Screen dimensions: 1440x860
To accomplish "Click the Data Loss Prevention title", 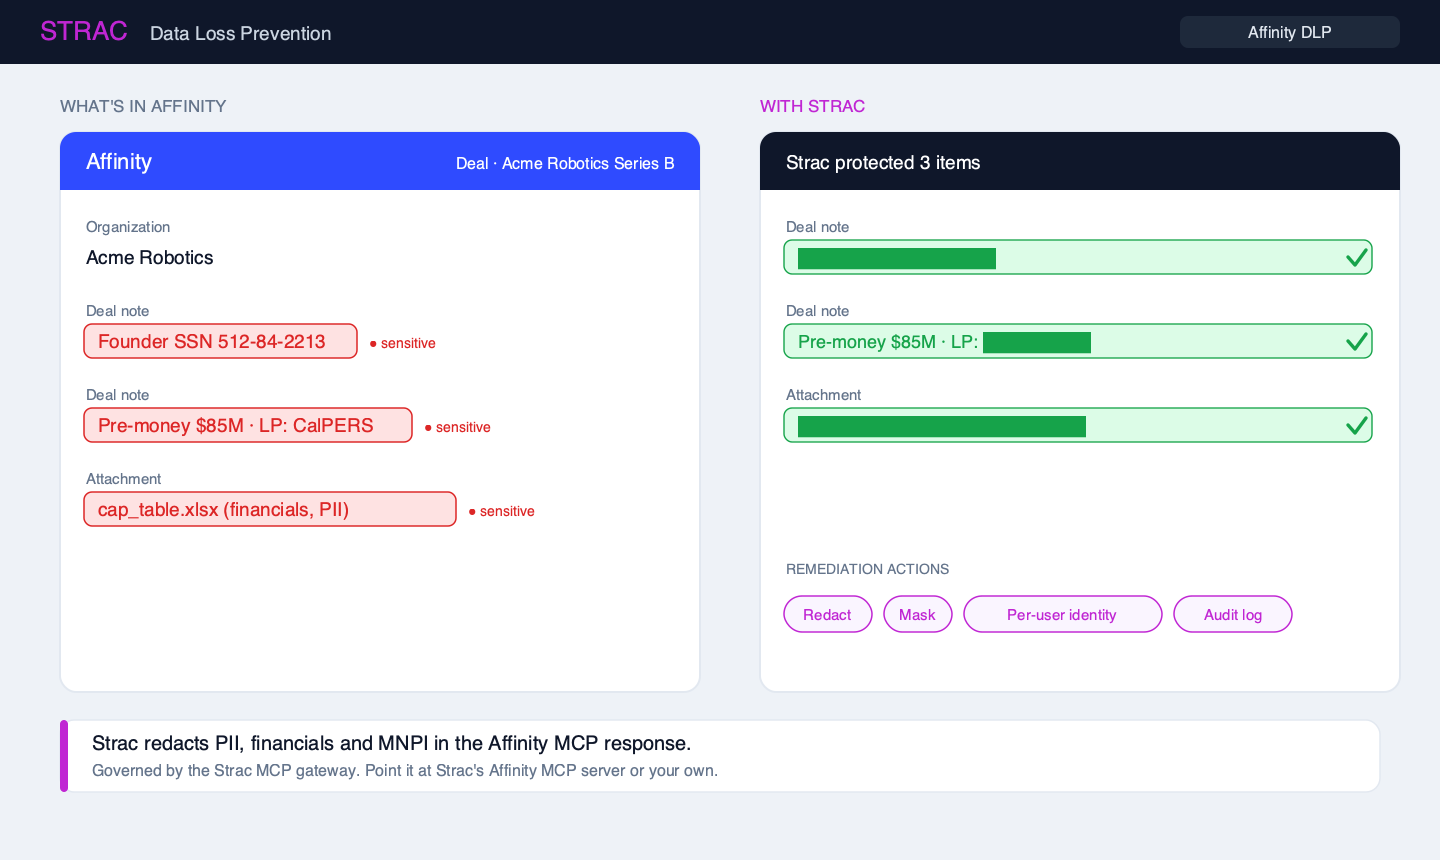I will 241,33.
